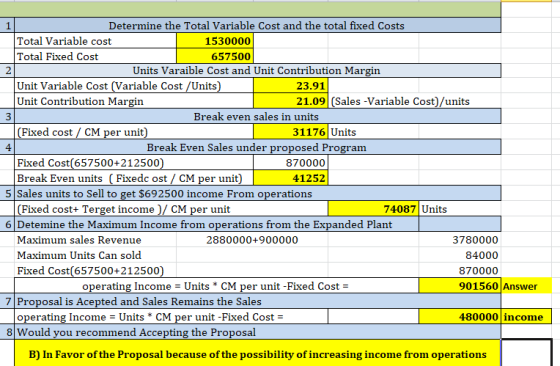The image size is (560, 366).
Task: Click the 'B) In Favor of the Proposal' answer cell
Action: 258,354
